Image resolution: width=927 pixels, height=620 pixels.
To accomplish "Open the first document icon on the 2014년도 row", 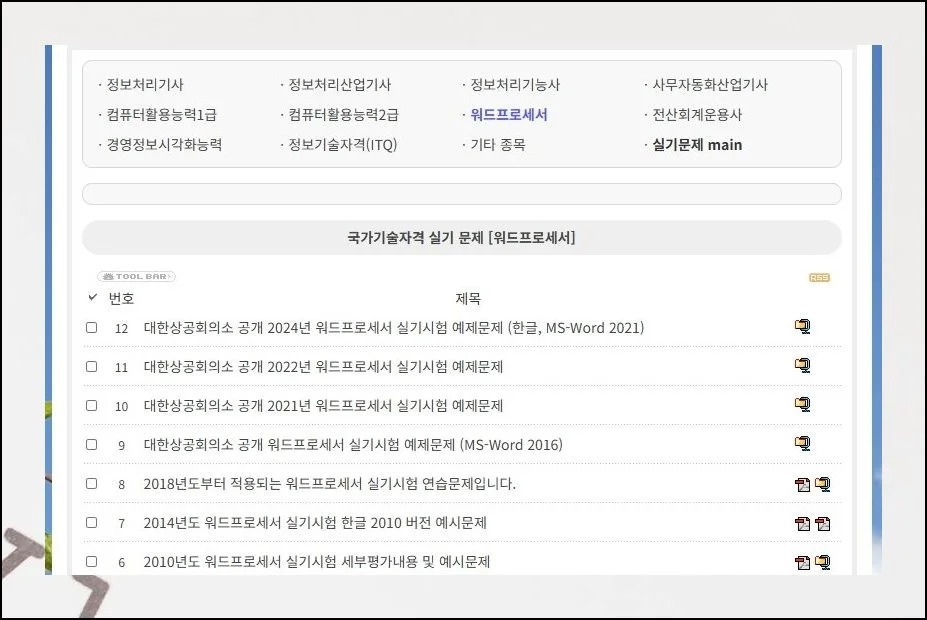I will (801, 523).
